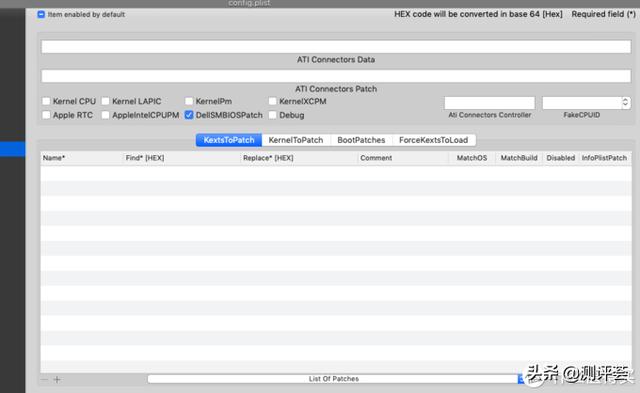Focus the Ati Connectors Controller field
The width and height of the screenshot is (640, 393).
click(x=489, y=103)
